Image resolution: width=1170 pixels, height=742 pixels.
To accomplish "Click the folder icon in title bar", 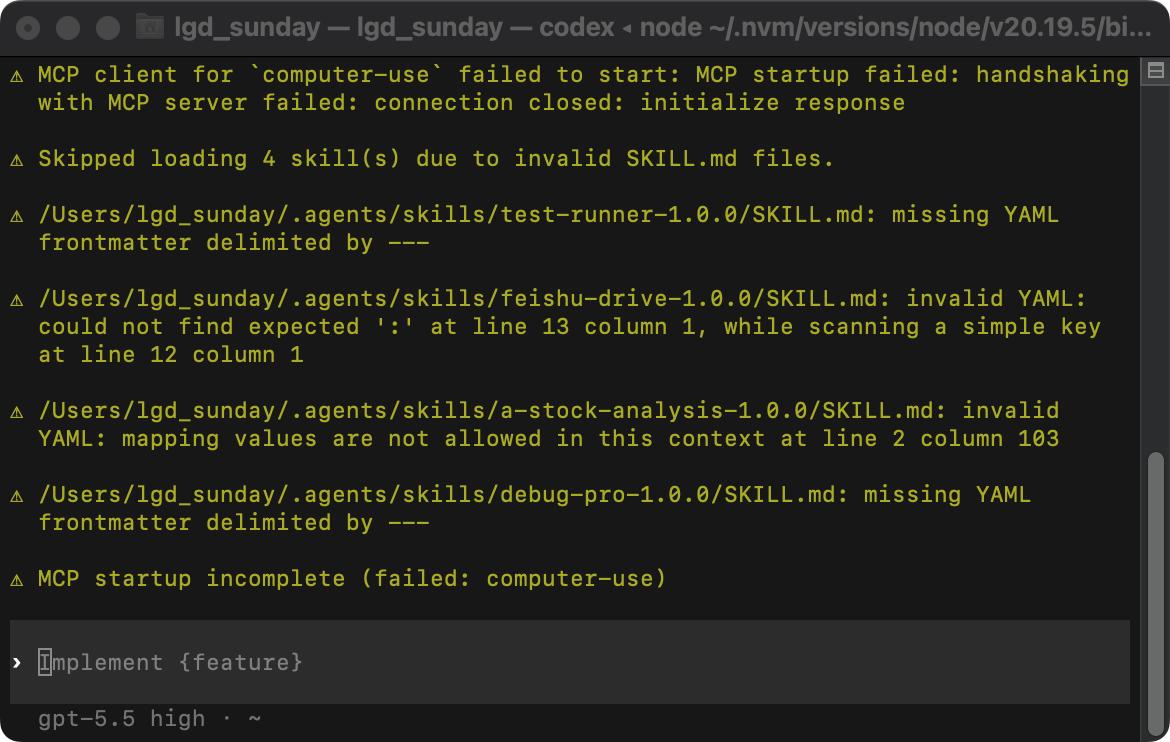I will 150,28.
